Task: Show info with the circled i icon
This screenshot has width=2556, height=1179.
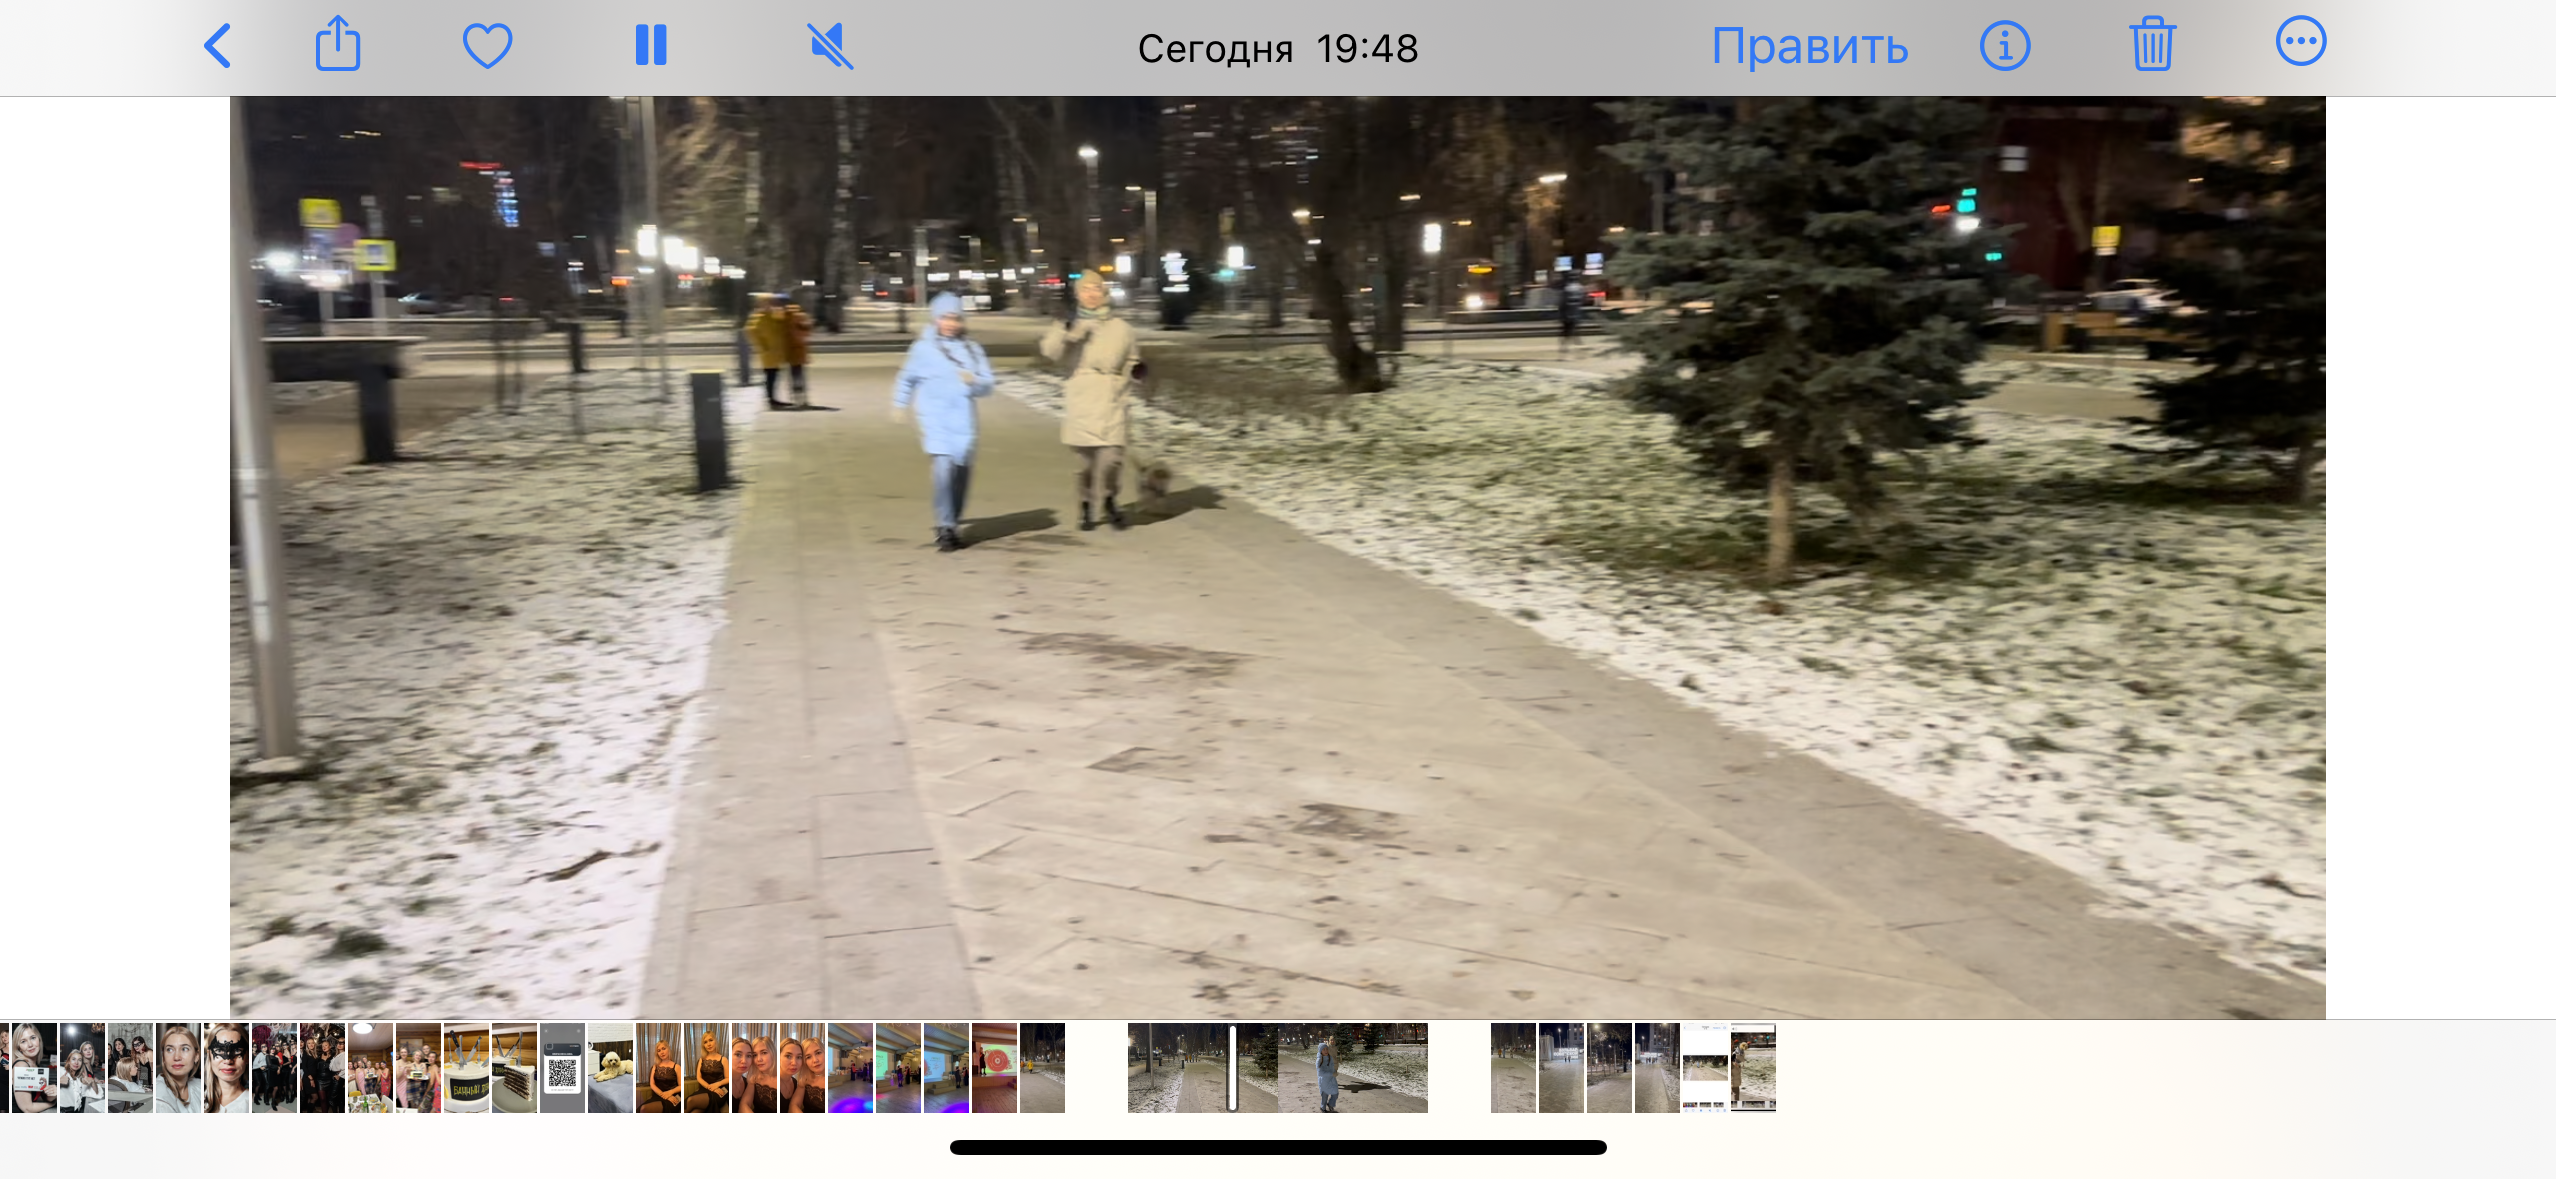Action: click(2004, 46)
